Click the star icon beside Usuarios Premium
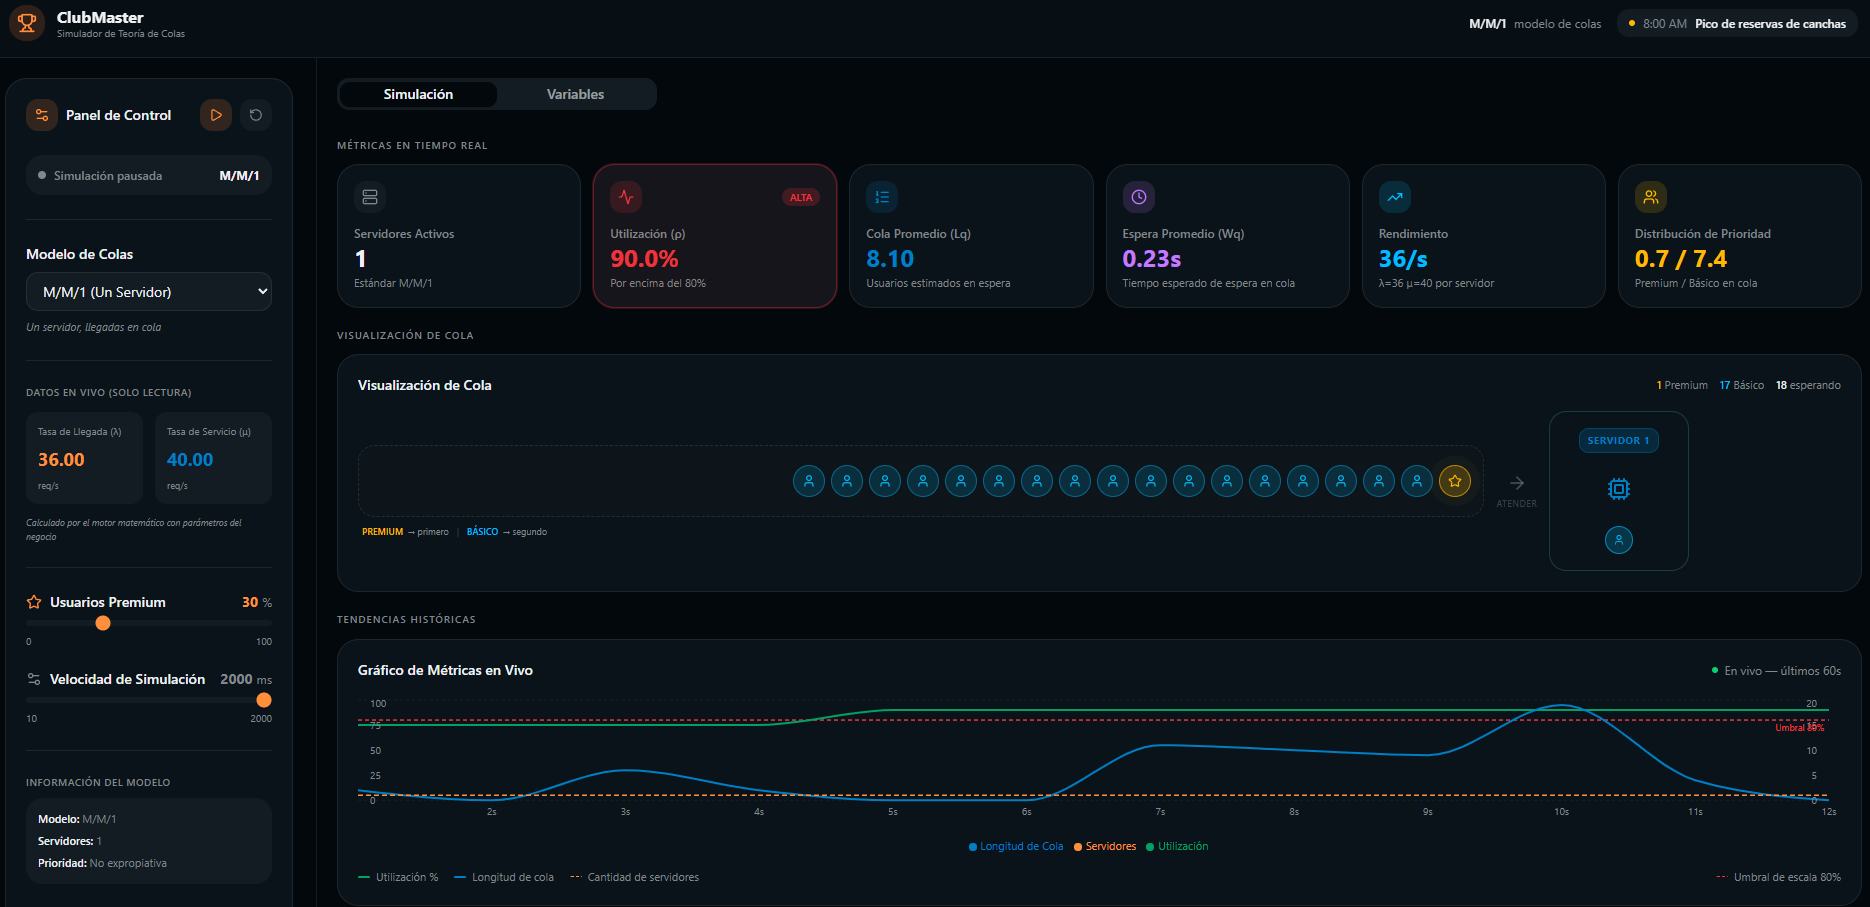This screenshot has height=907, width=1870. point(34,602)
